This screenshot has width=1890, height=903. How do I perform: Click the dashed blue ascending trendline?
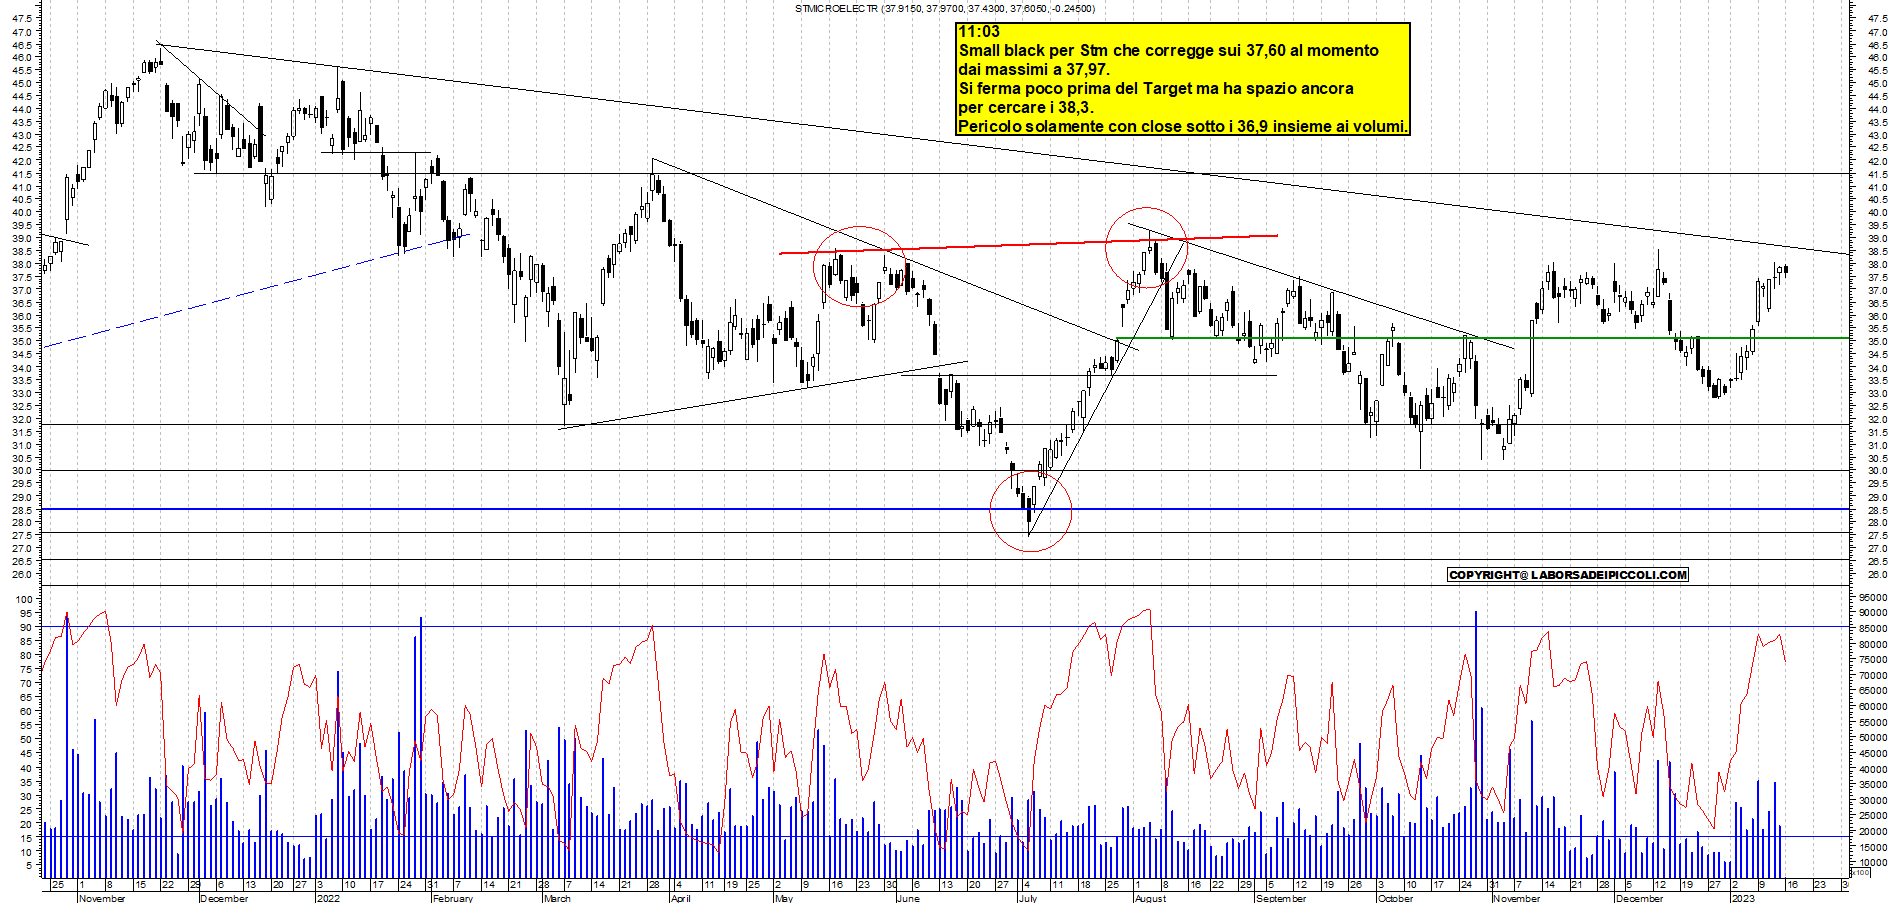pos(255,291)
